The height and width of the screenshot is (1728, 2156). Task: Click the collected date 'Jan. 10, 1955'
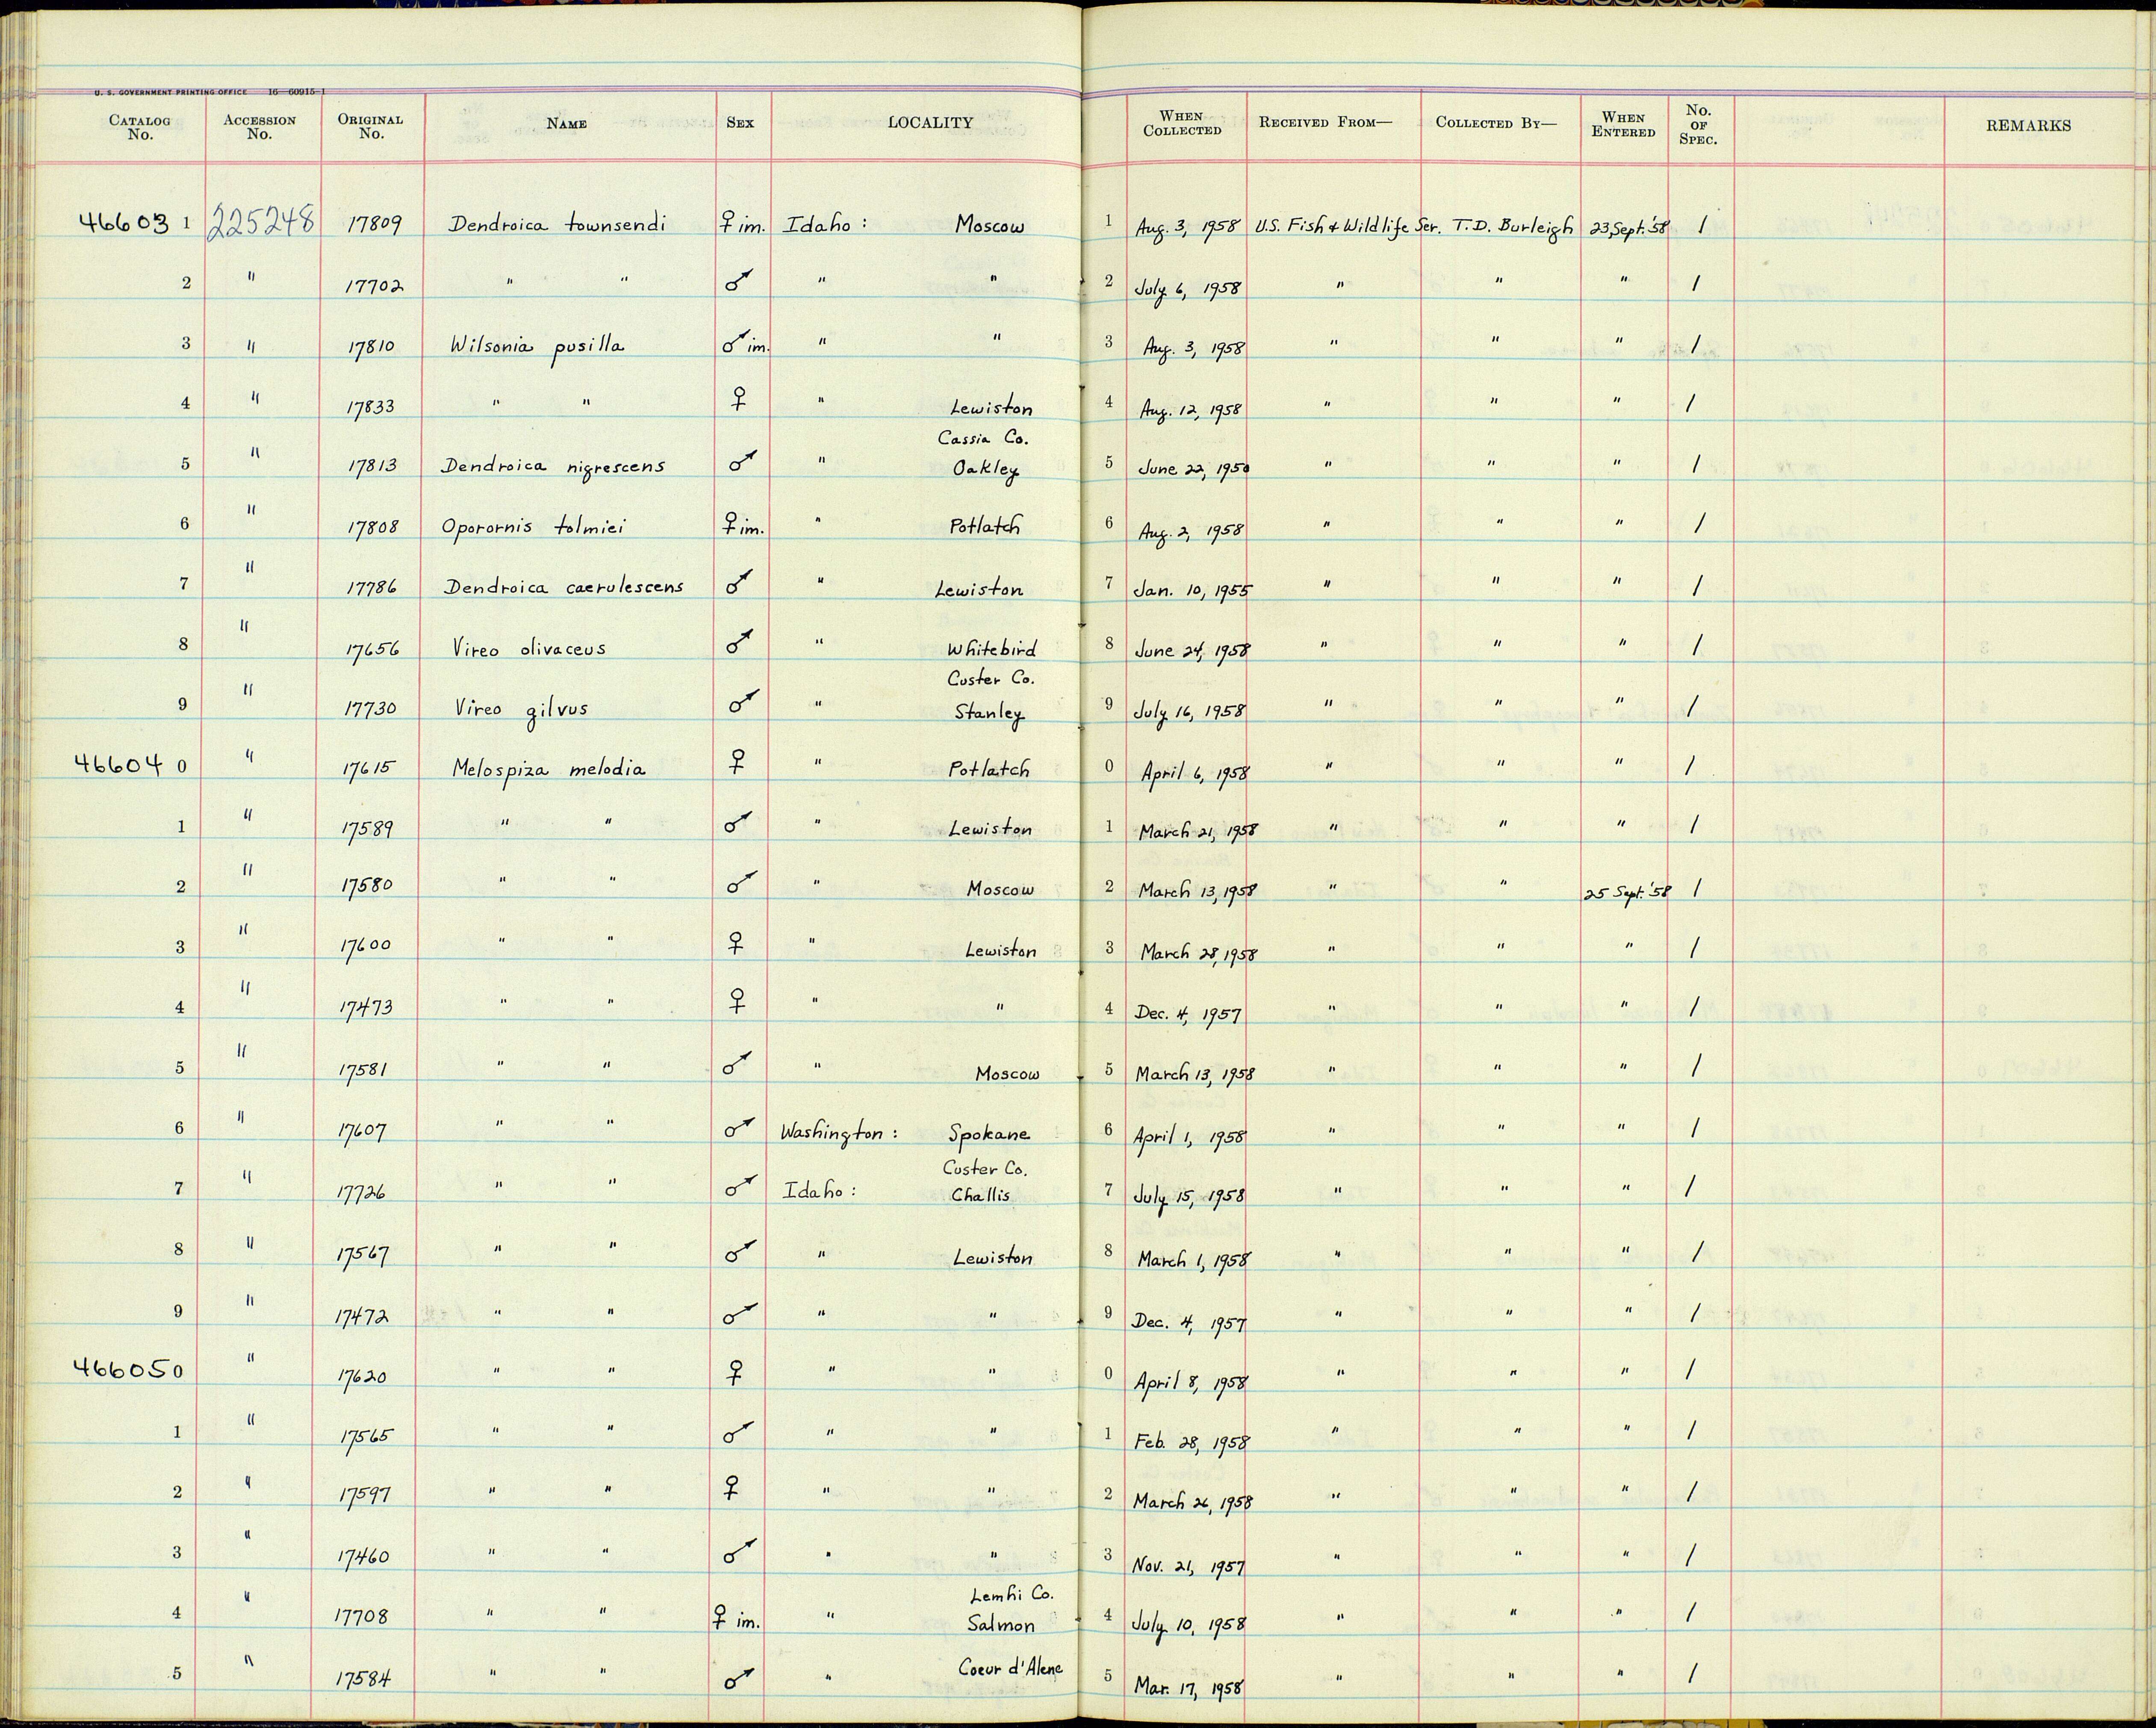pos(1192,590)
